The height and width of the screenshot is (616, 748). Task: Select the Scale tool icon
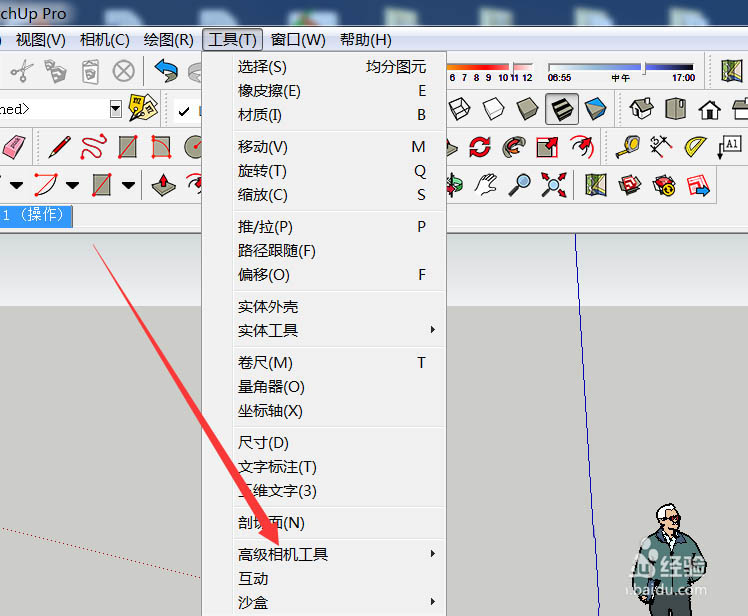547,146
